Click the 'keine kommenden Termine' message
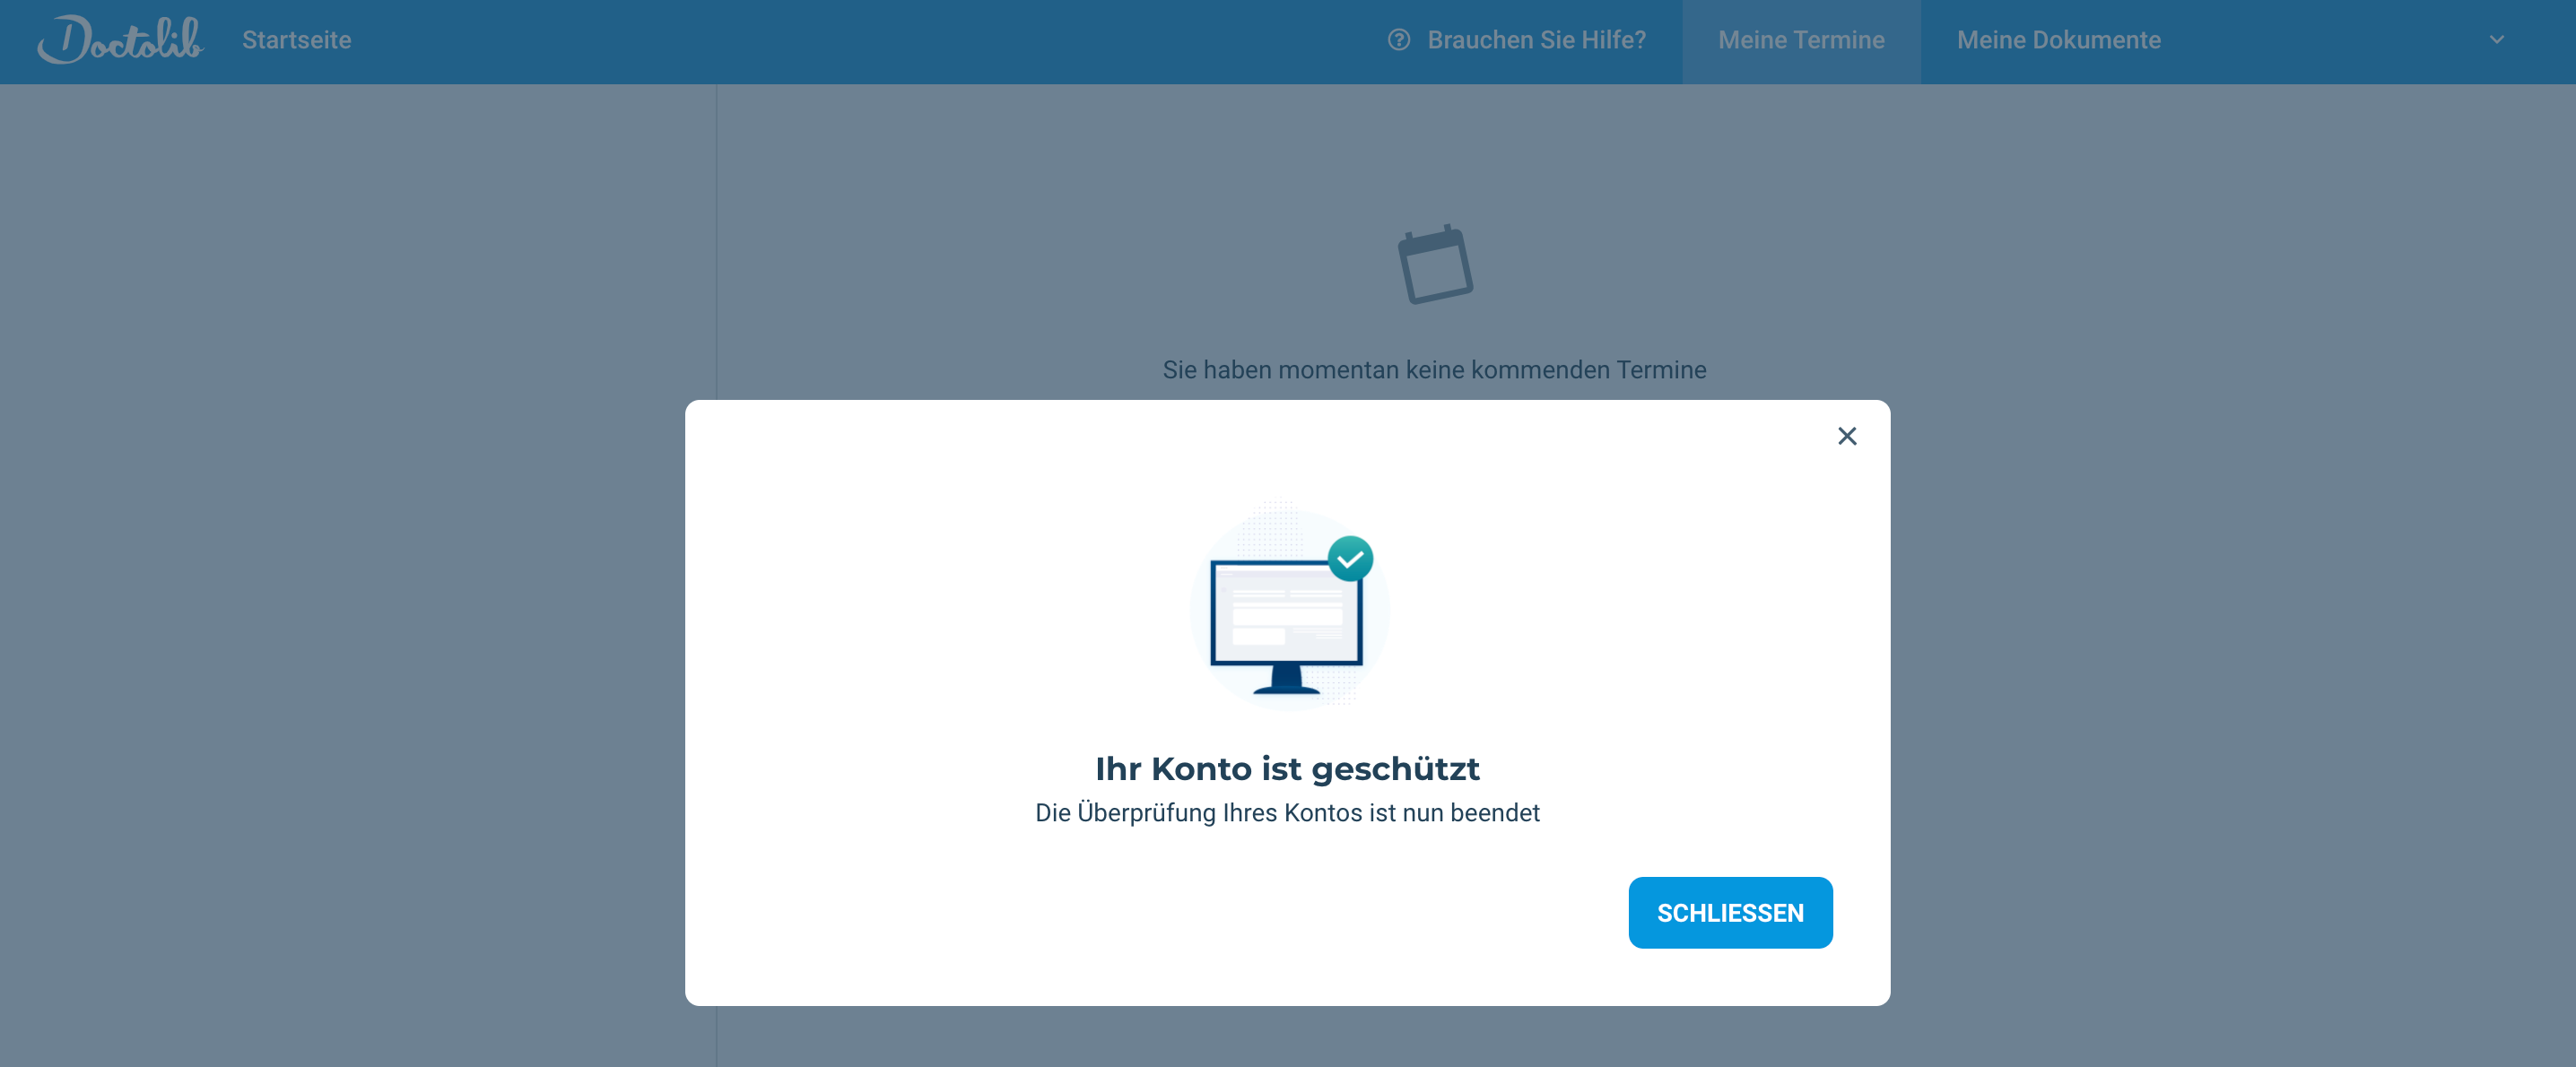2576x1067 pixels. [x=1434, y=370]
